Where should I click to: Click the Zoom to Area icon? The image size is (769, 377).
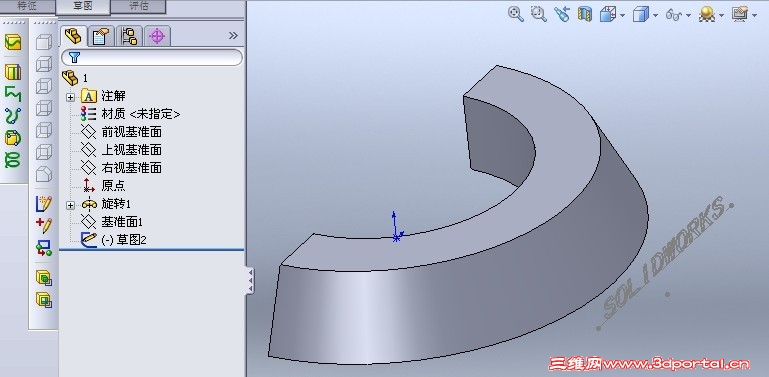click(x=539, y=14)
